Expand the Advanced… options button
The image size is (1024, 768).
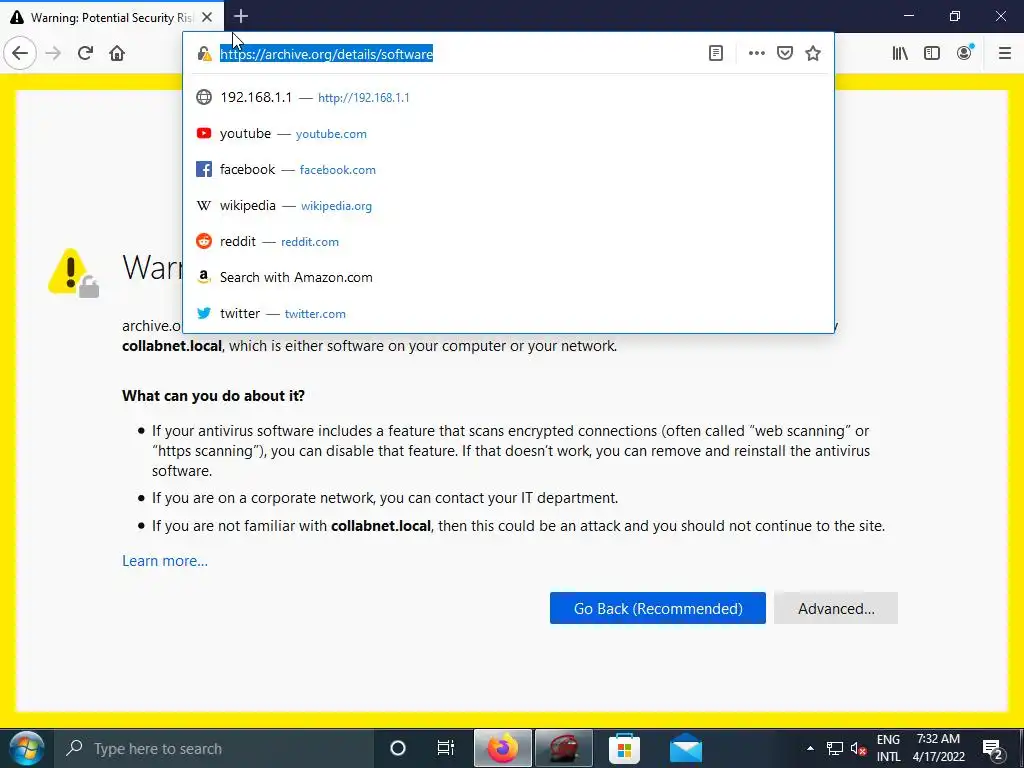pyautogui.click(x=836, y=608)
